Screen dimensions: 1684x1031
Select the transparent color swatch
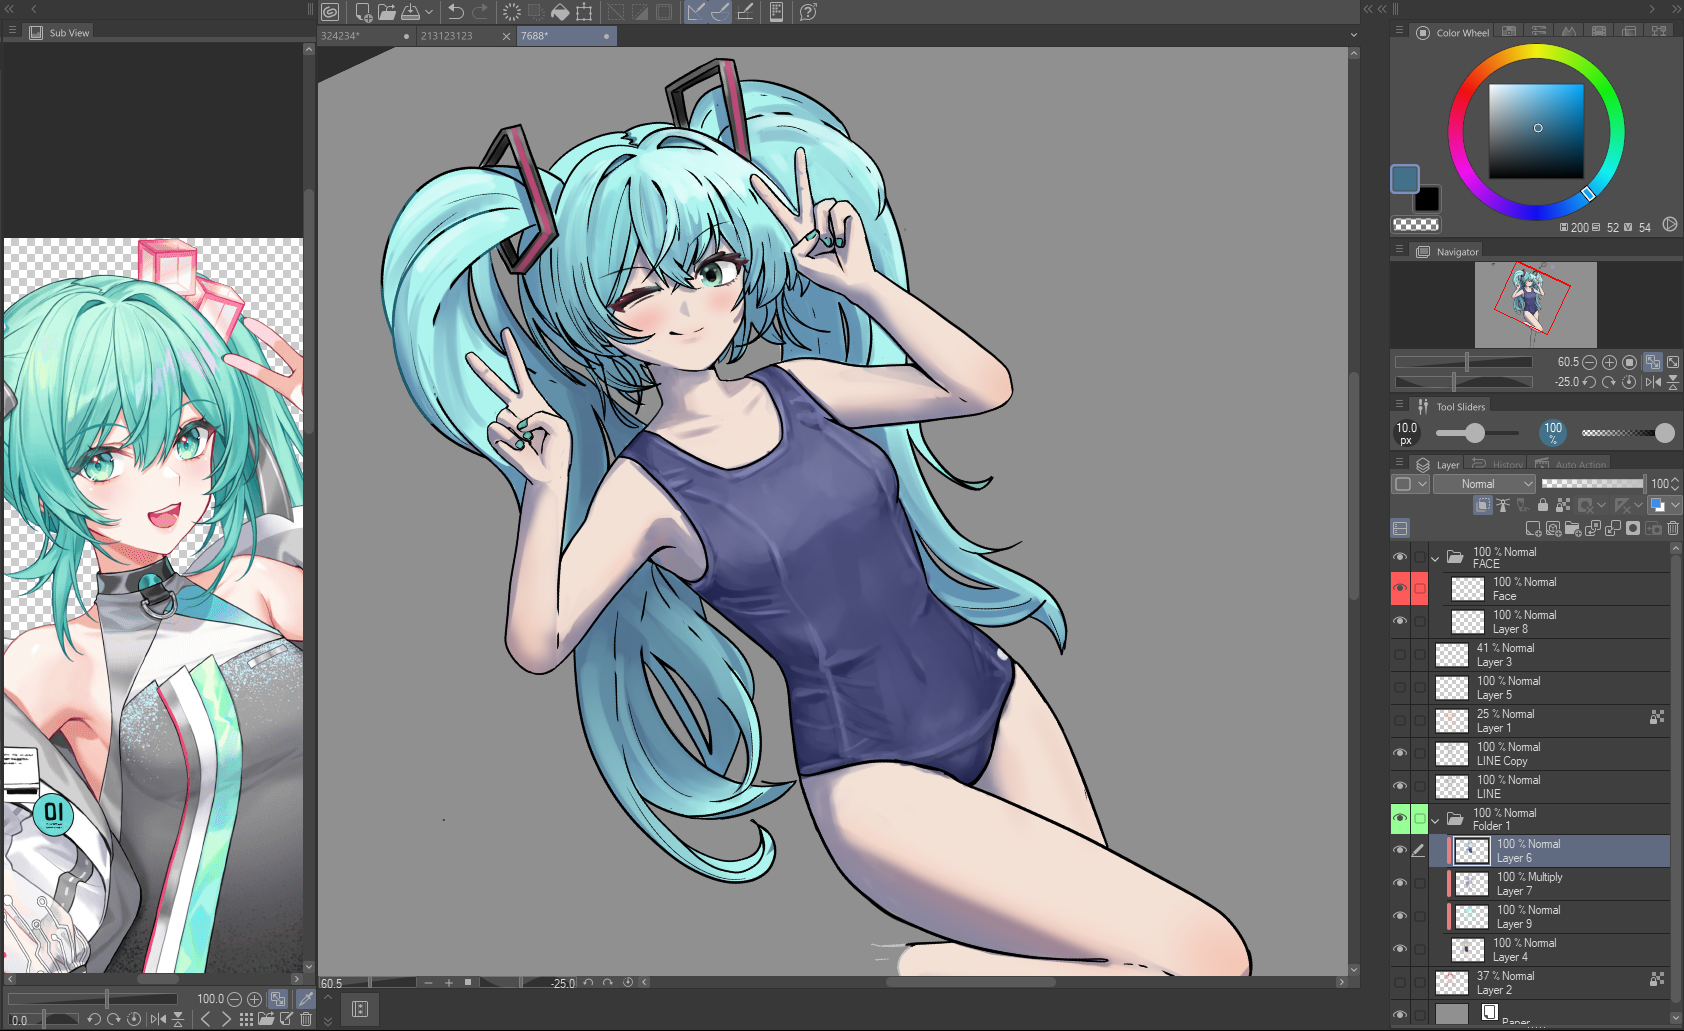[x=1416, y=225]
